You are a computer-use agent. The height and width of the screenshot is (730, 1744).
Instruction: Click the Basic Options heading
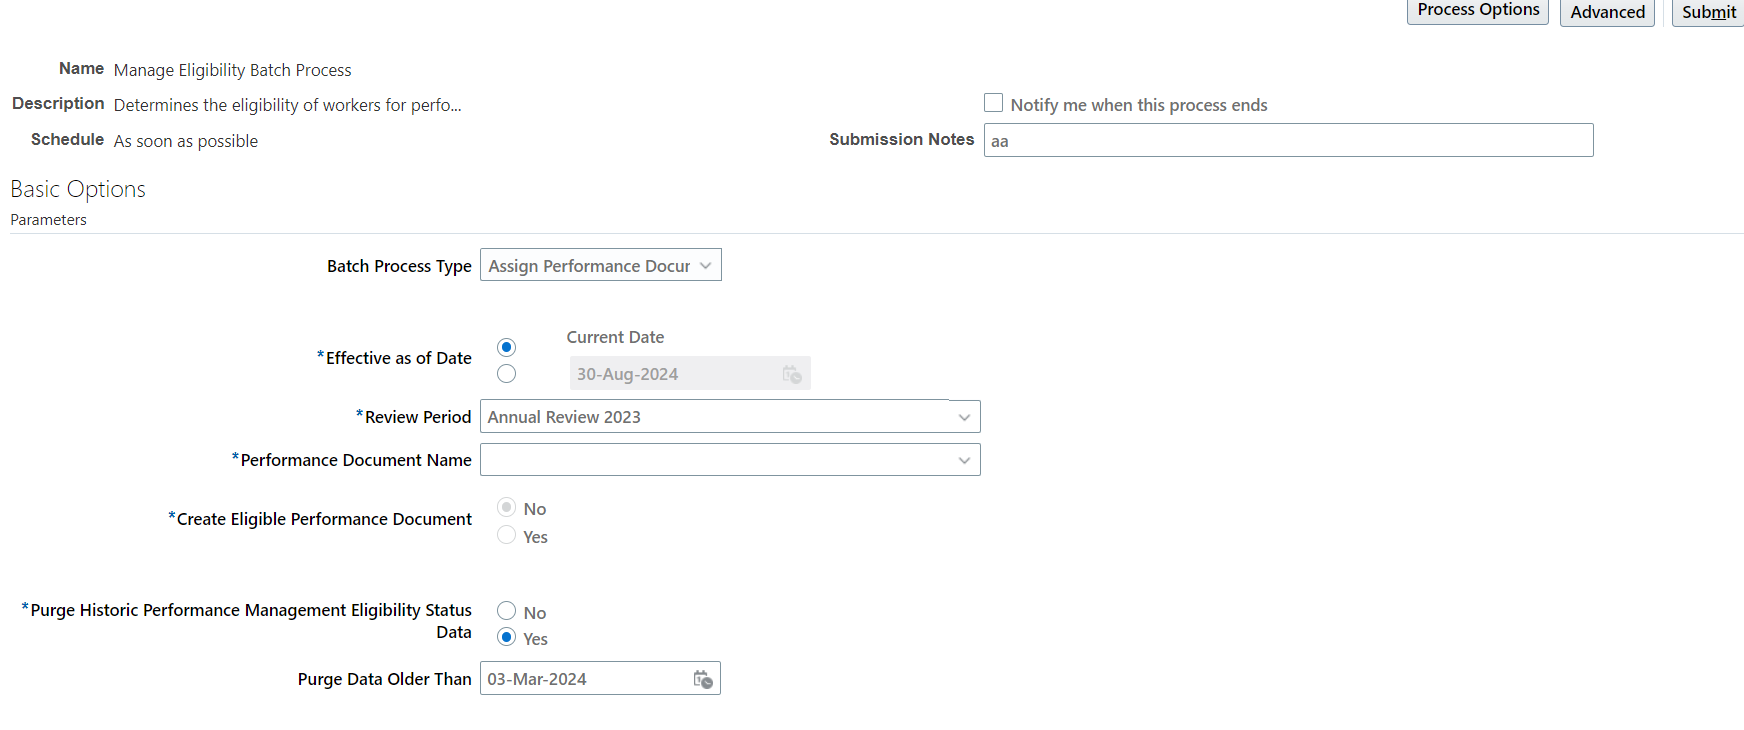point(78,189)
